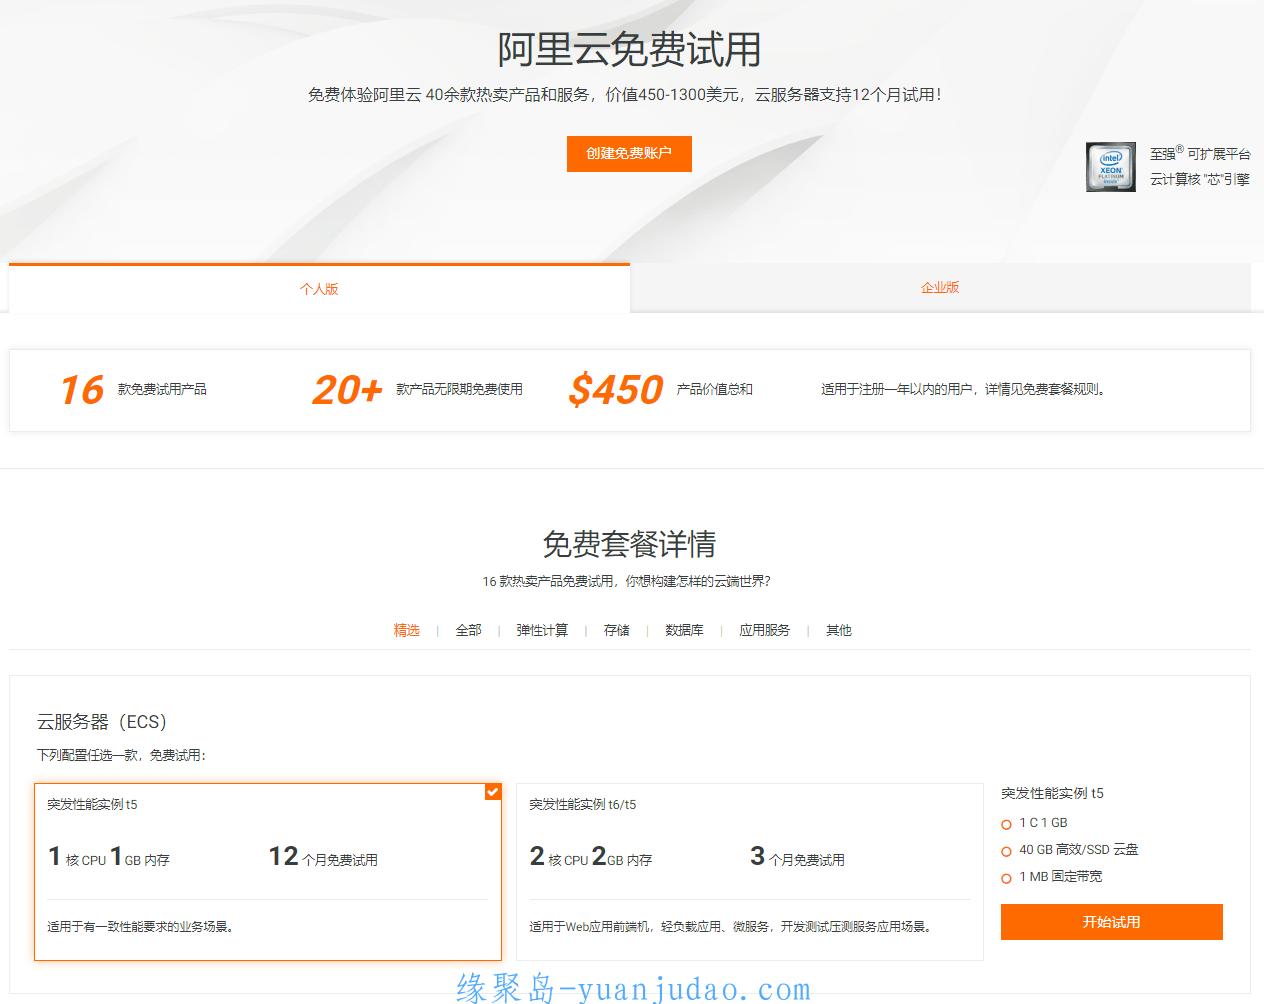Switch to the 企业版 tab

click(x=940, y=287)
